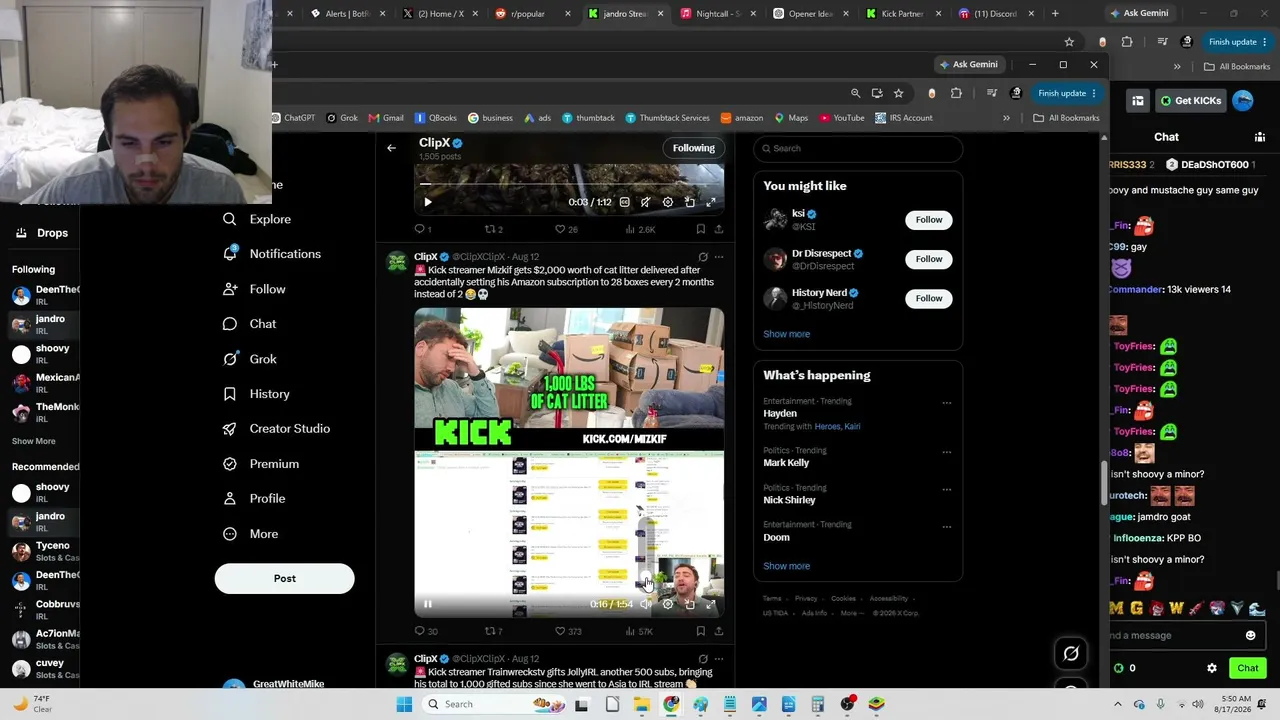Like the post with 373 likes
The width and height of the screenshot is (1280, 720).
(x=568, y=631)
